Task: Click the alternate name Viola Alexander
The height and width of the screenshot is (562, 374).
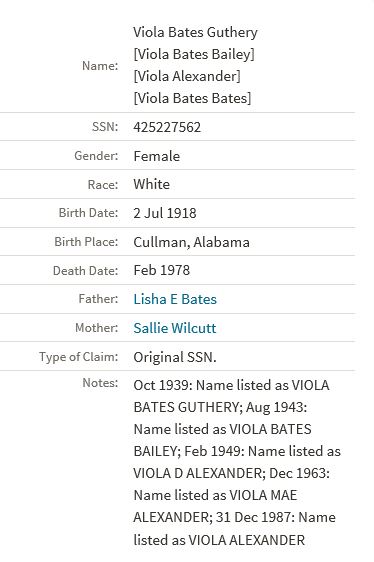Action: (x=187, y=76)
